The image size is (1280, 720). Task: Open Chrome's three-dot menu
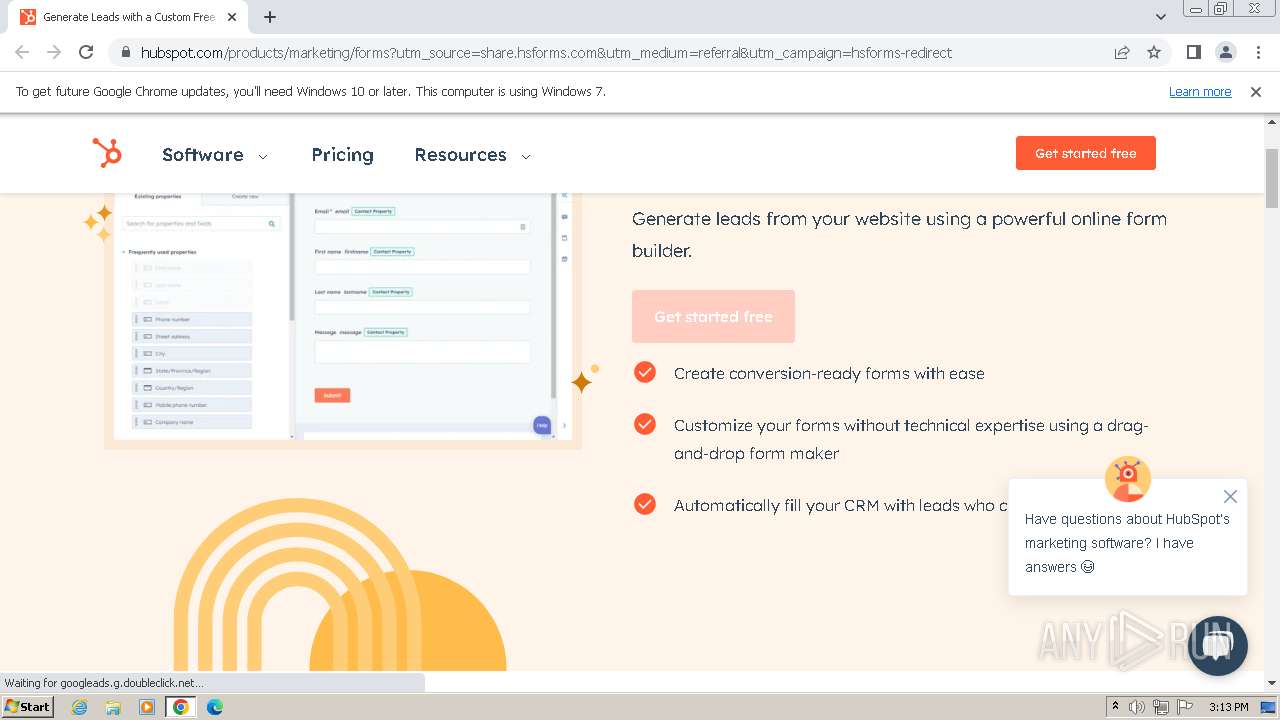coord(1257,52)
